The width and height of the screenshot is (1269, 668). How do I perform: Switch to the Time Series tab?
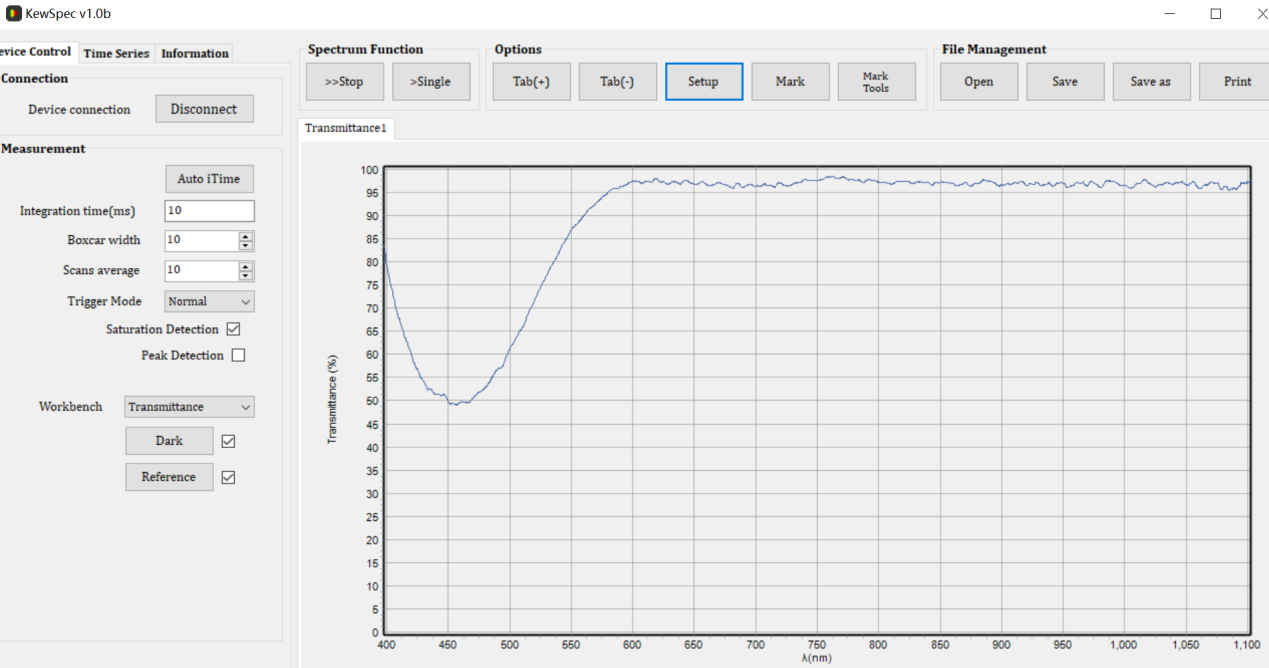pyautogui.click(x=116, y=54)
